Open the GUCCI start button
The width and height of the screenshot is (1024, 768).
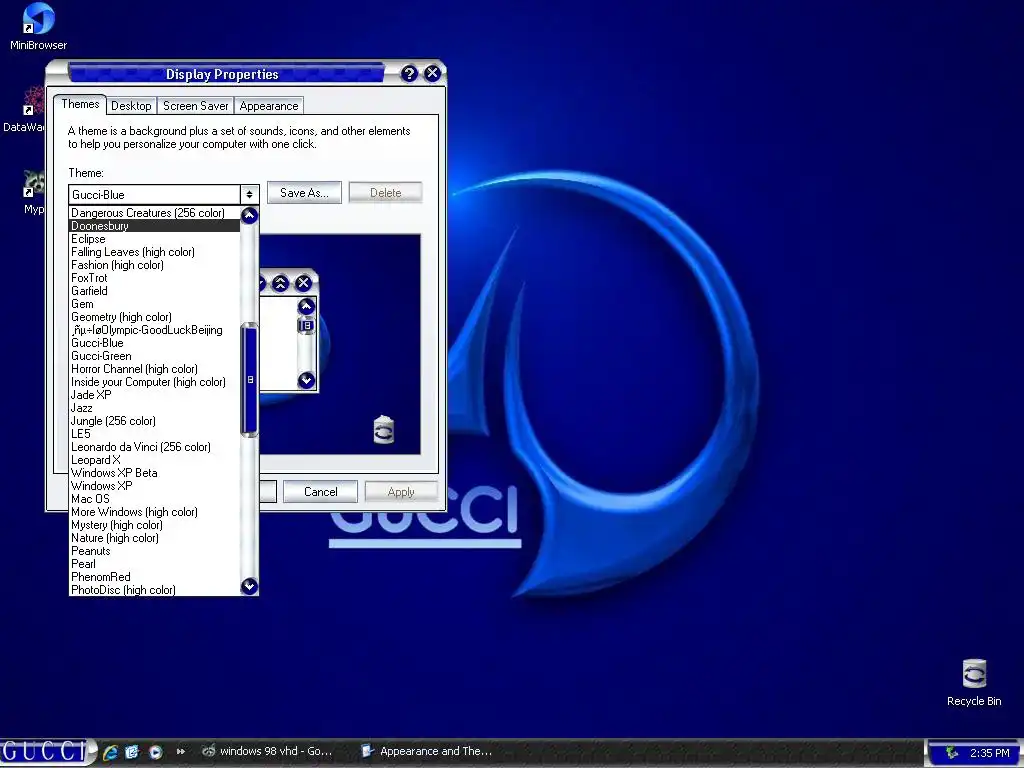pyautogui.click(x=46, y=752)
